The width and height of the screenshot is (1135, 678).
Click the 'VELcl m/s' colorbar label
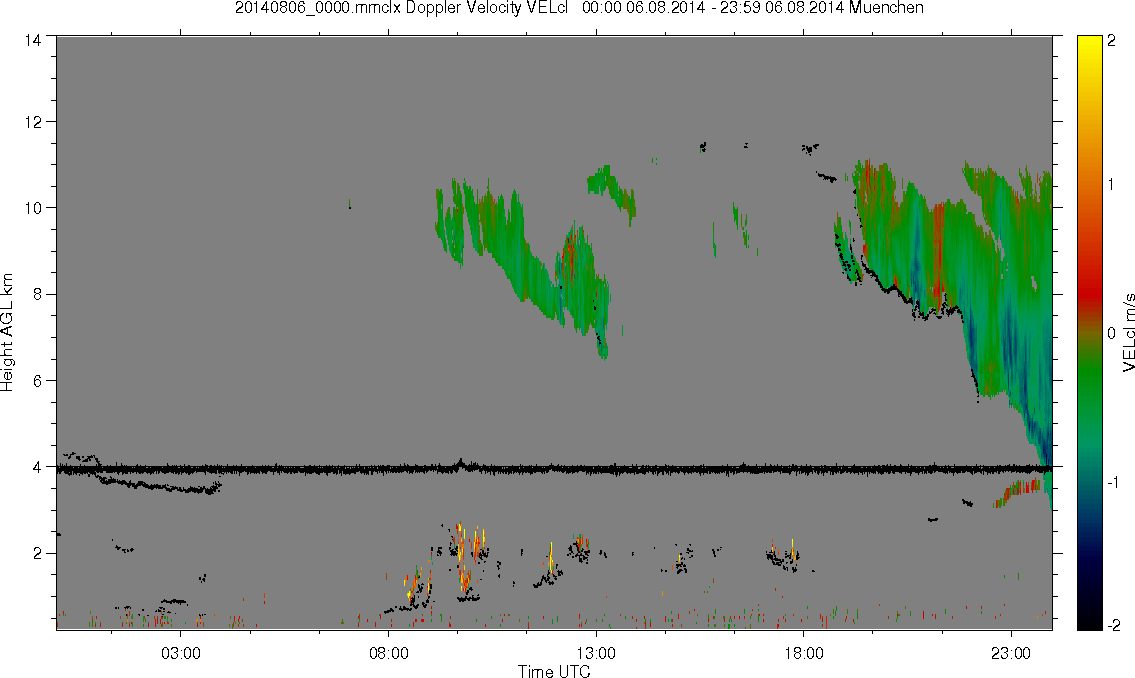click(1128, 333)
